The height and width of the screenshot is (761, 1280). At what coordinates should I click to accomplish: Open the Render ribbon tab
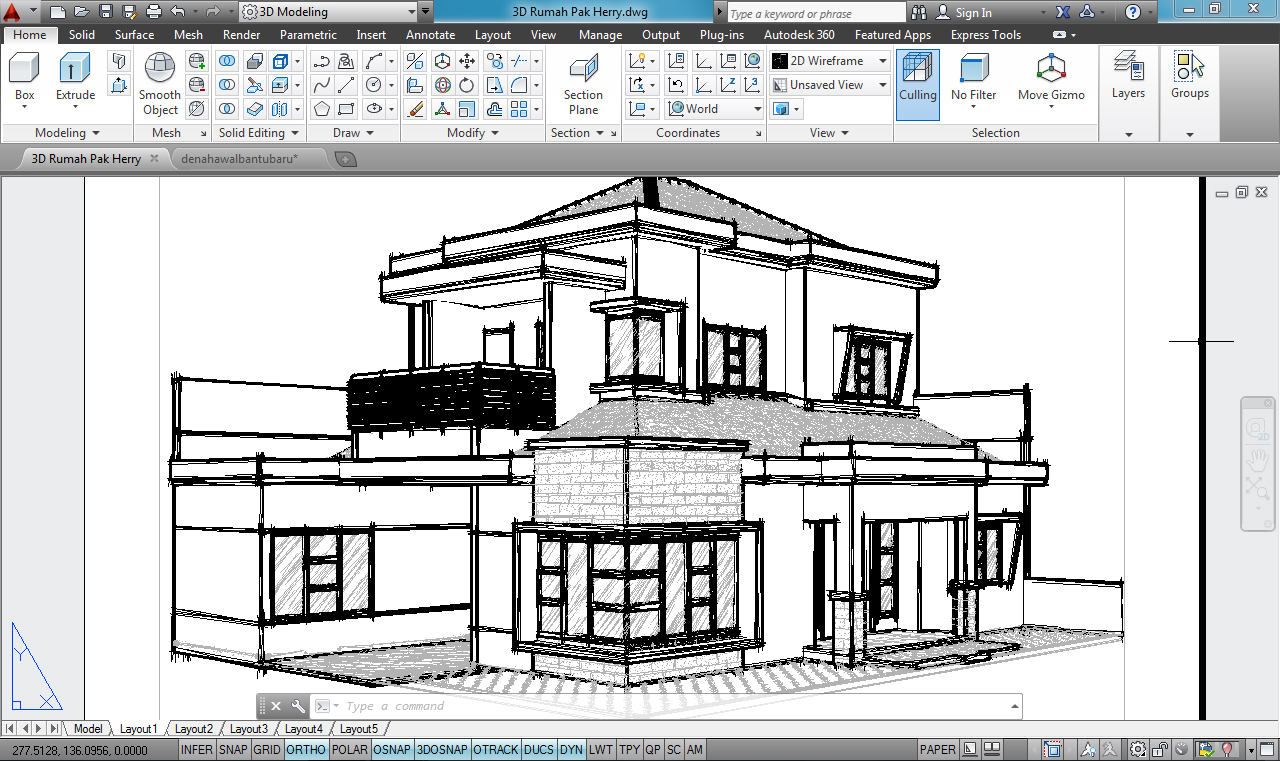pyautogui.click(x=241, y=35)
